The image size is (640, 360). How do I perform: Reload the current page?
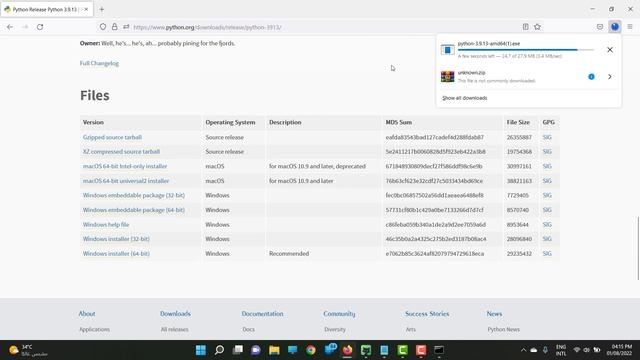point(40,27)
